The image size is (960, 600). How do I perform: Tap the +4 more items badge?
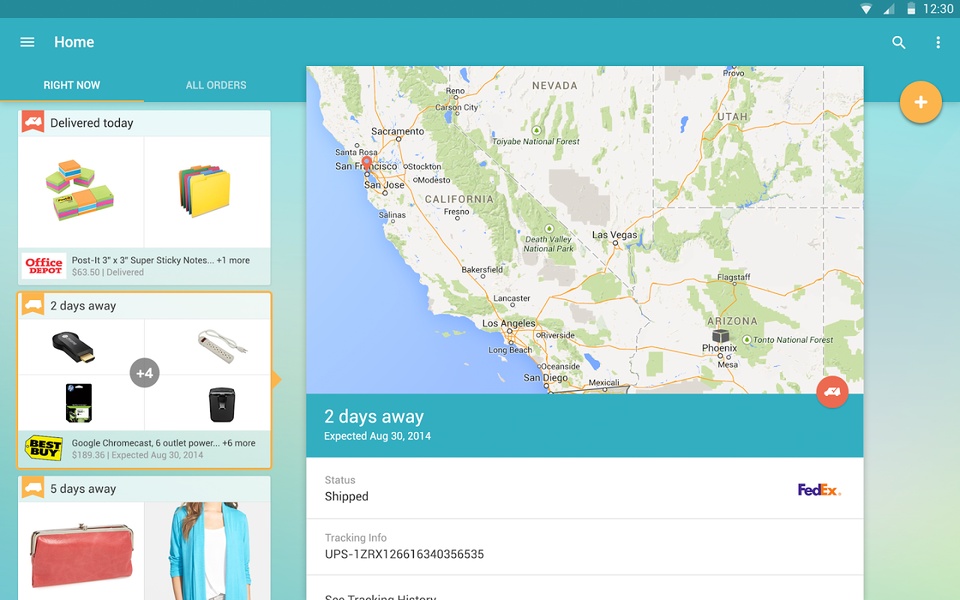(144, 373)
